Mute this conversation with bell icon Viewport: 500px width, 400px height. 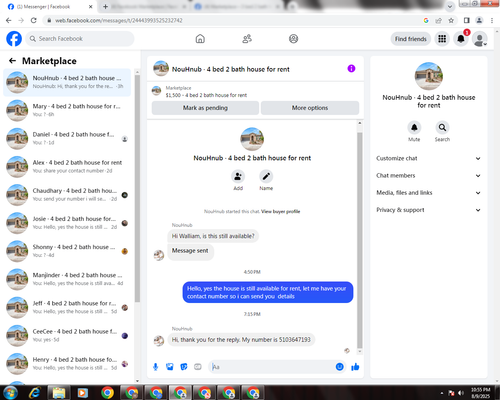pyautogui.click(x=414, y=127)
